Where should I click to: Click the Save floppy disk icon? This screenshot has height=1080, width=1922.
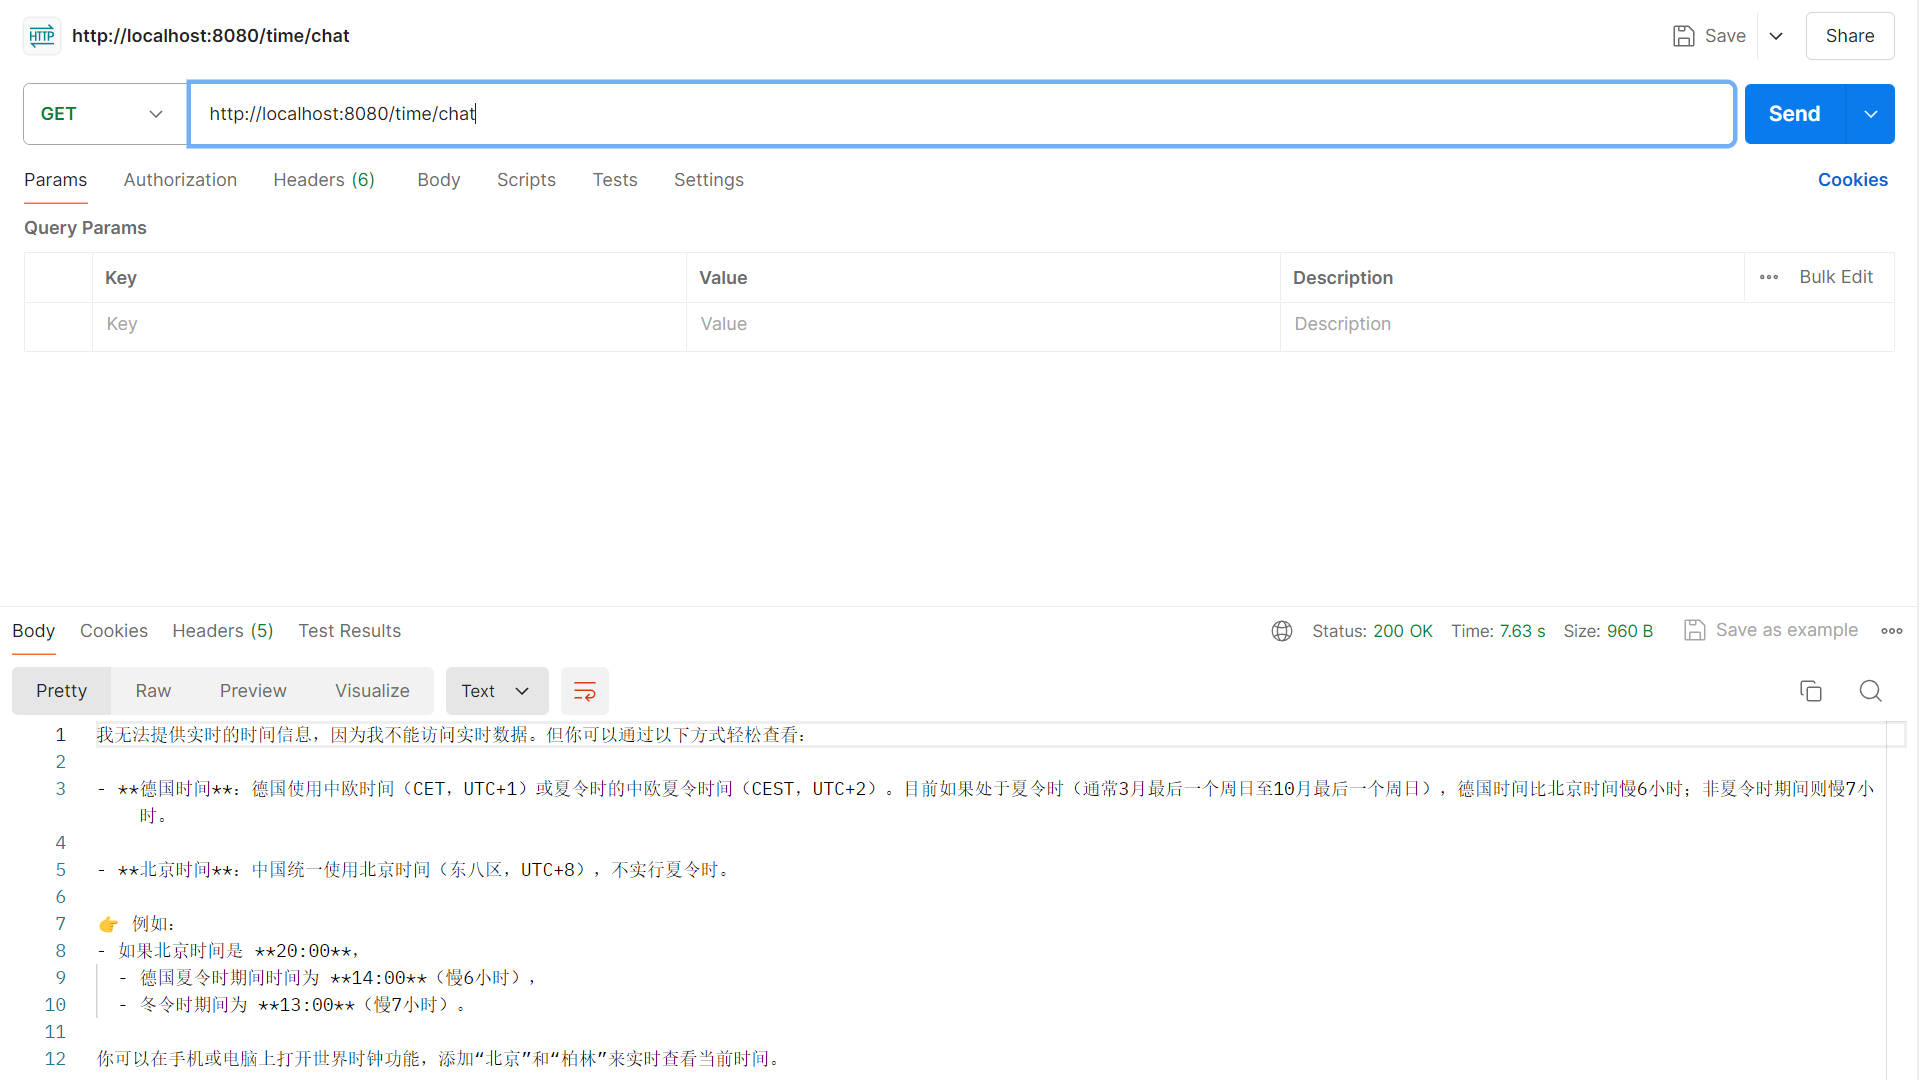1685,36
